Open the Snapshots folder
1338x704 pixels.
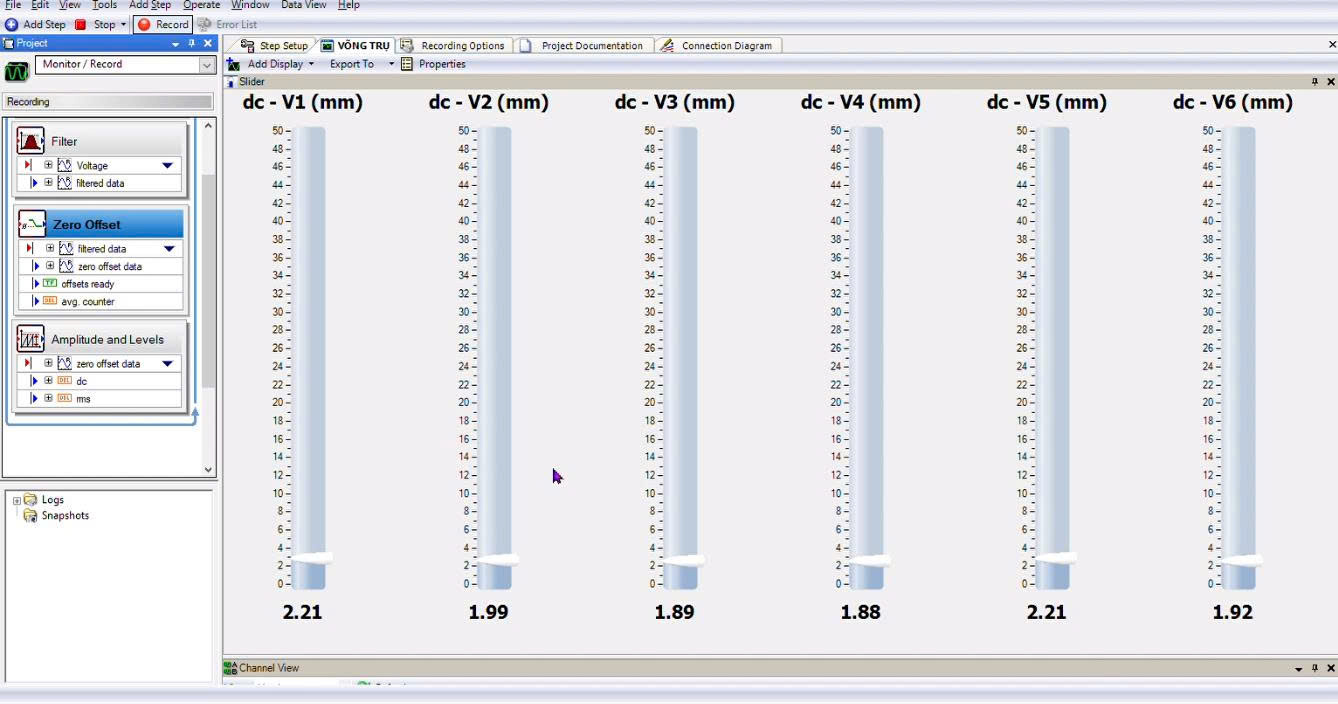[x=64, y=516]
